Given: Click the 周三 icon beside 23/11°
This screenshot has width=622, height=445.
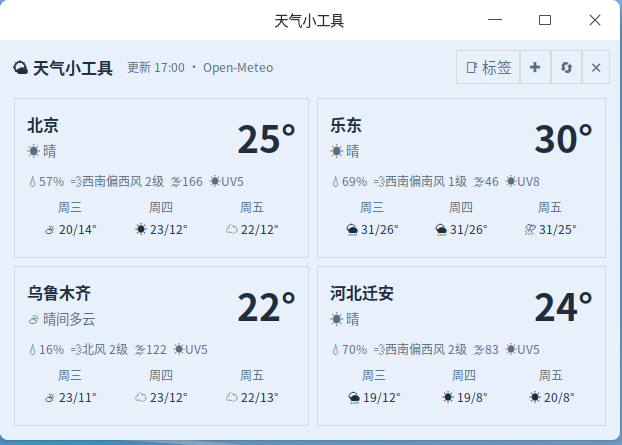Looking at the screenshot, I should coord(50,398).
